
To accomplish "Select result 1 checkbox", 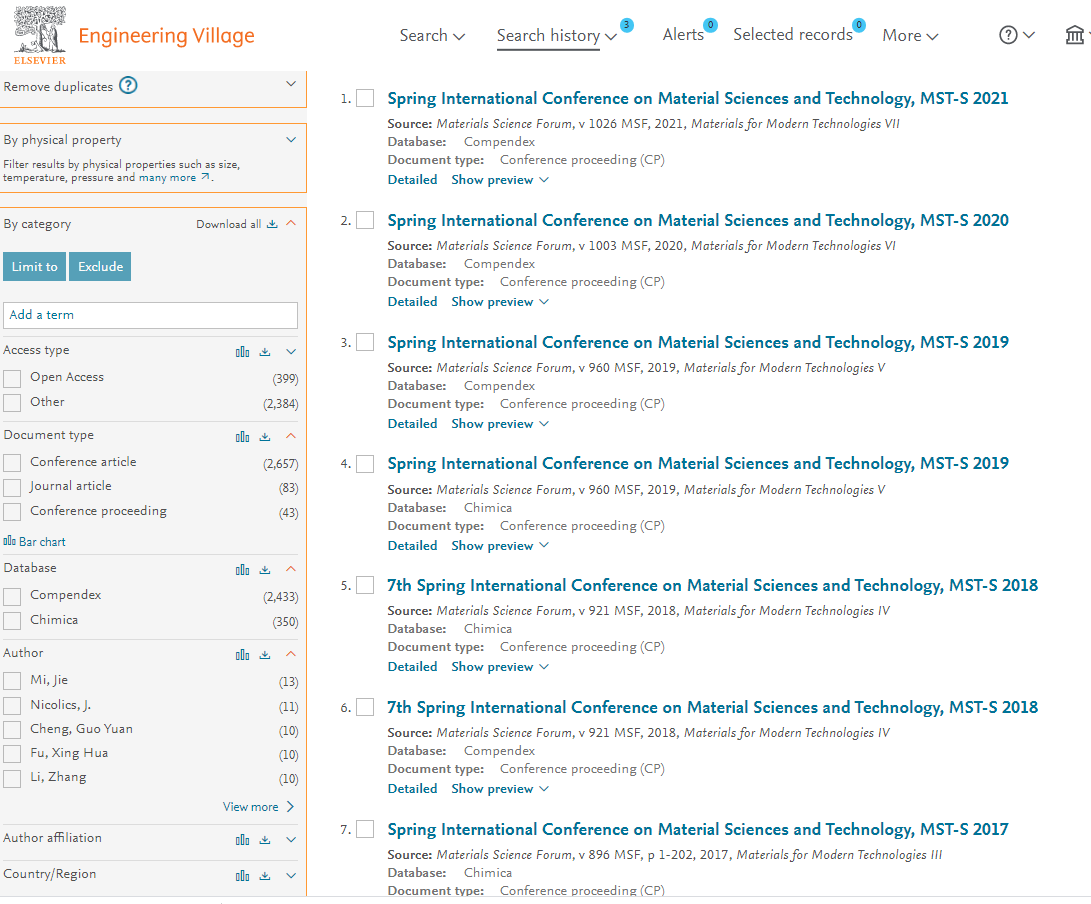I will point(365,98).
